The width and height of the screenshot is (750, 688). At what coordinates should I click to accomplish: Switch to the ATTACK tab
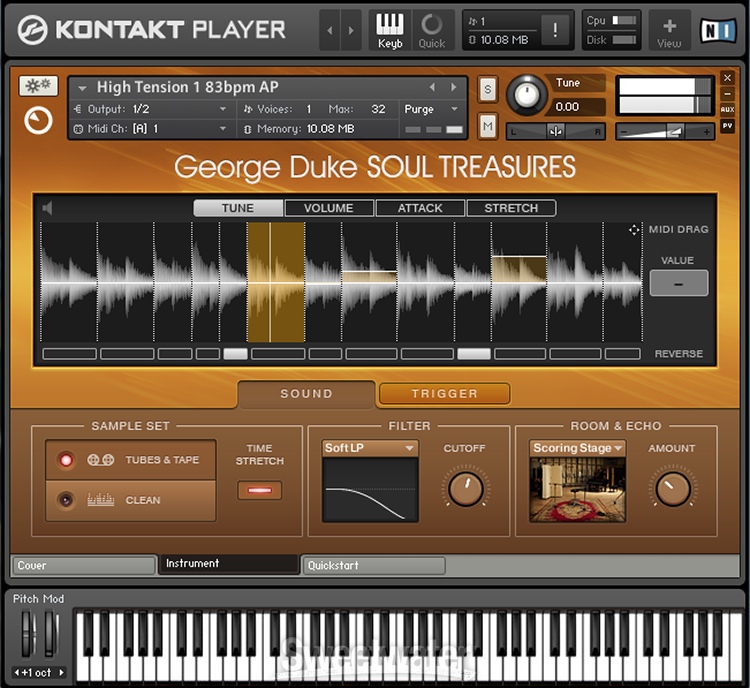pyautogui.click(x=420, y=208)
